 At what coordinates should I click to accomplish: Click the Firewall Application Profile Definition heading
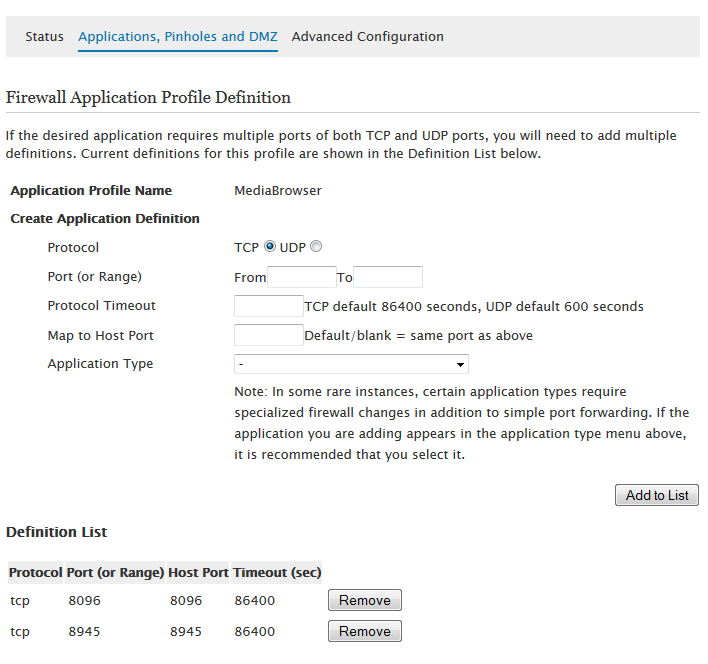click(x=148, y=98)
